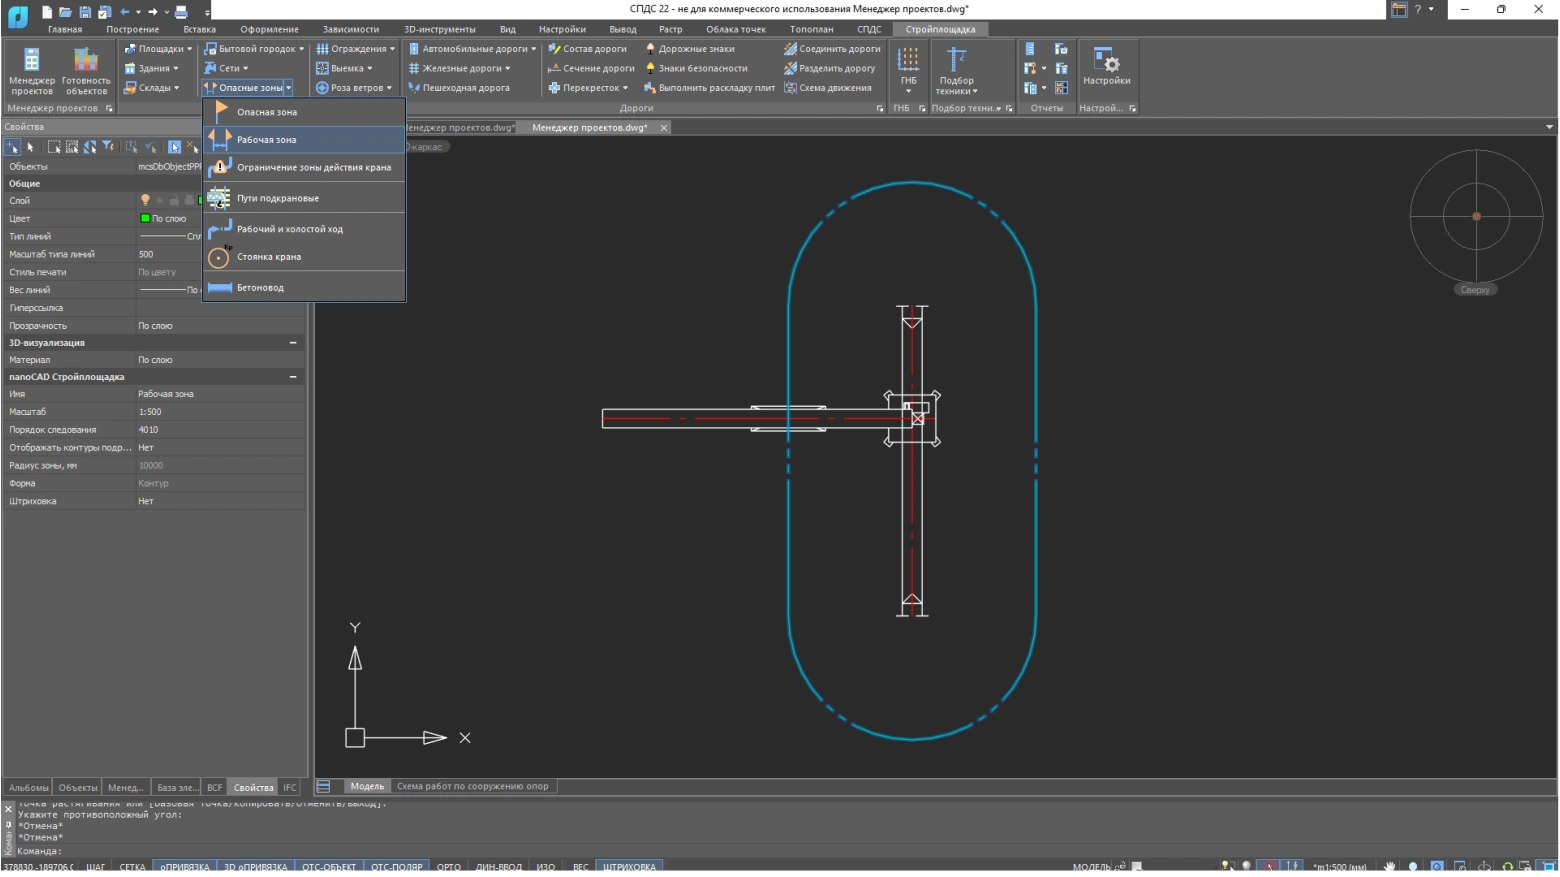Click the green Цвет По слою swatch
Image resolution: width=1560 pixels, height=877 pixels.
point(146,219)
